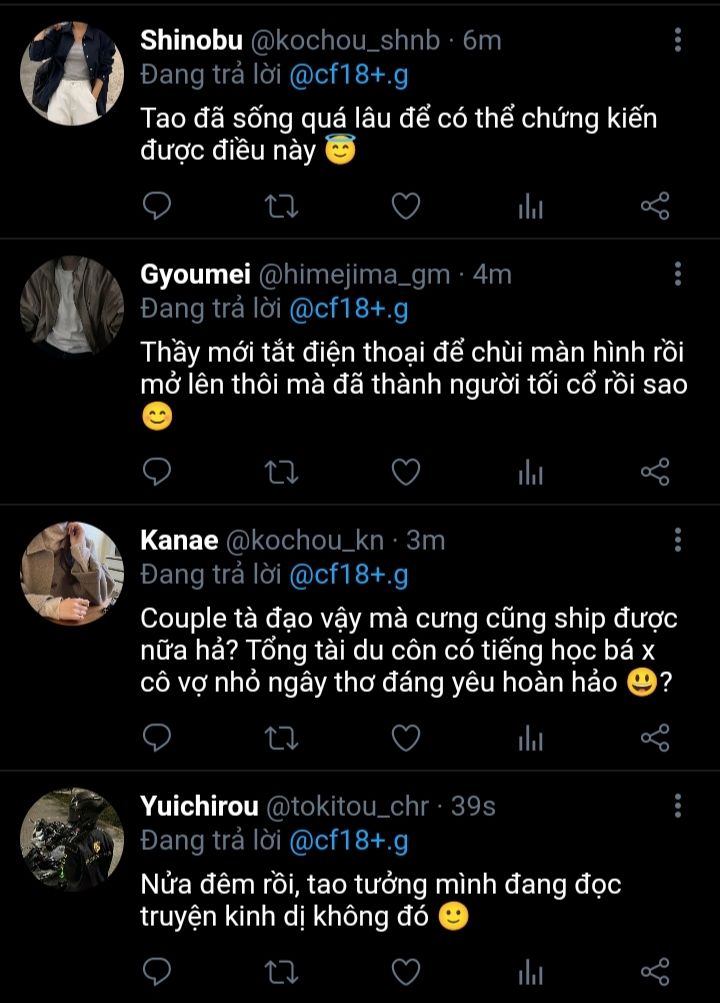Like Gyoumei's tweet
The height and width of the screenshot is (1003, 720).
405,472
